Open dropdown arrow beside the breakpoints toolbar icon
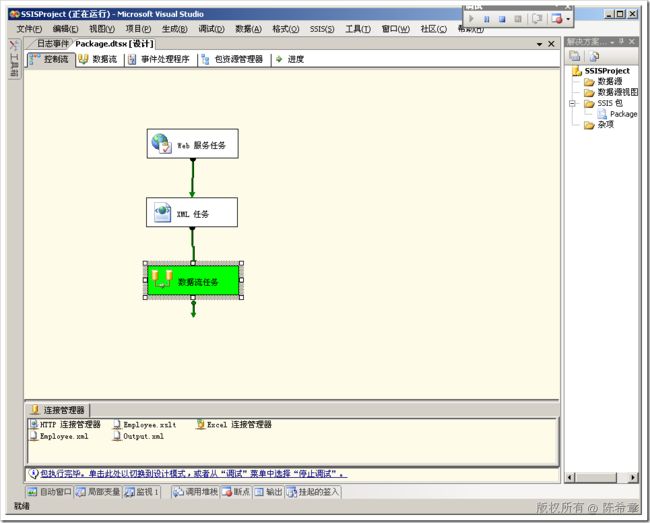This screenshot has height=523, width=650. tap(568, 19)
